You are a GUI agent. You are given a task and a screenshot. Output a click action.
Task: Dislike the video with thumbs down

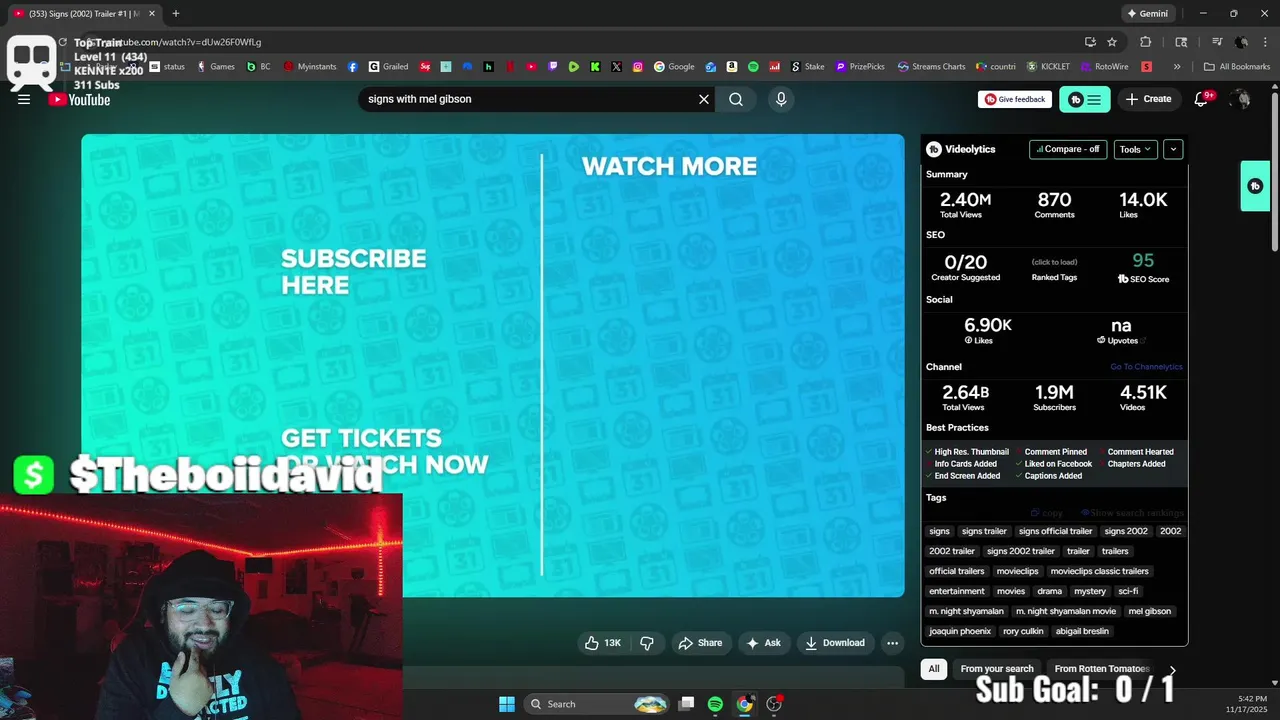[x=647, y=643]
